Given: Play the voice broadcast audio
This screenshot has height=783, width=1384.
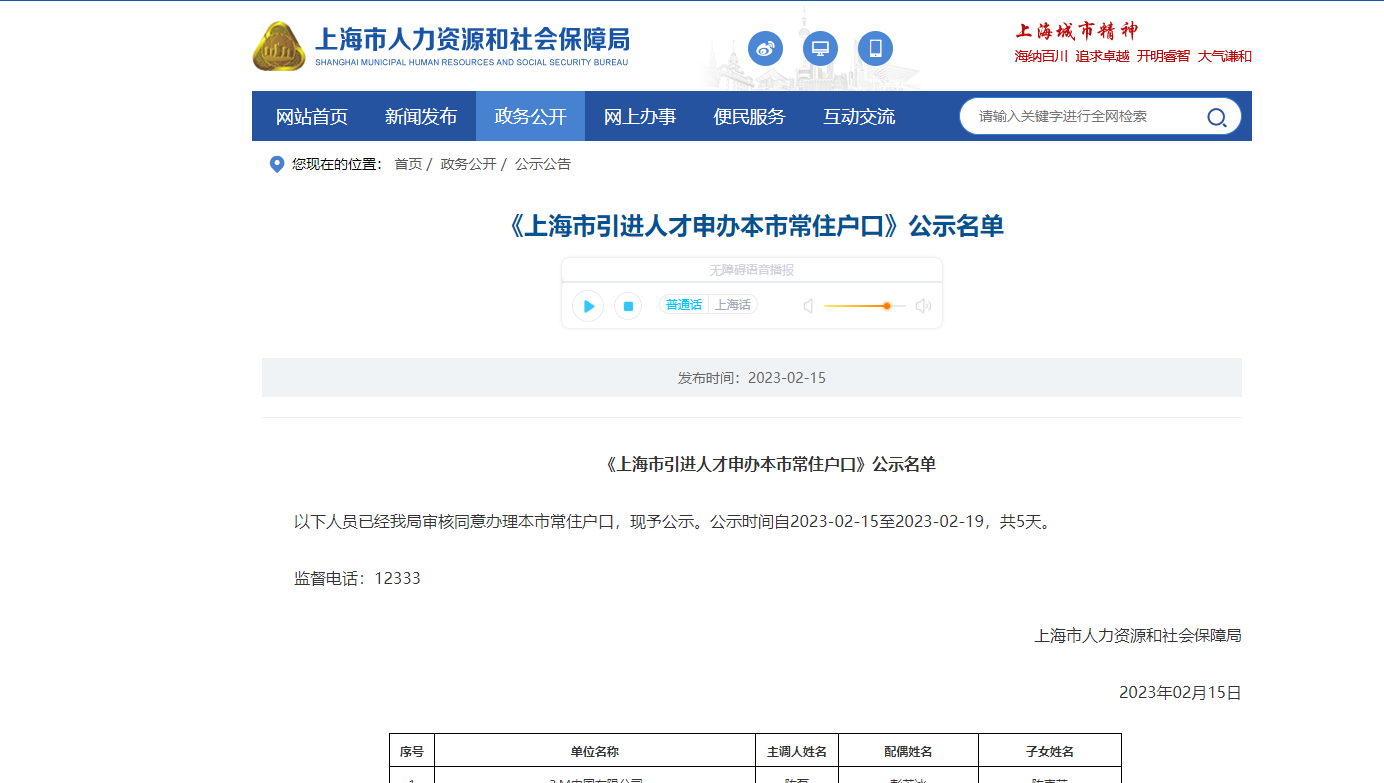Looking at the screenshot, I should (588, 306).
